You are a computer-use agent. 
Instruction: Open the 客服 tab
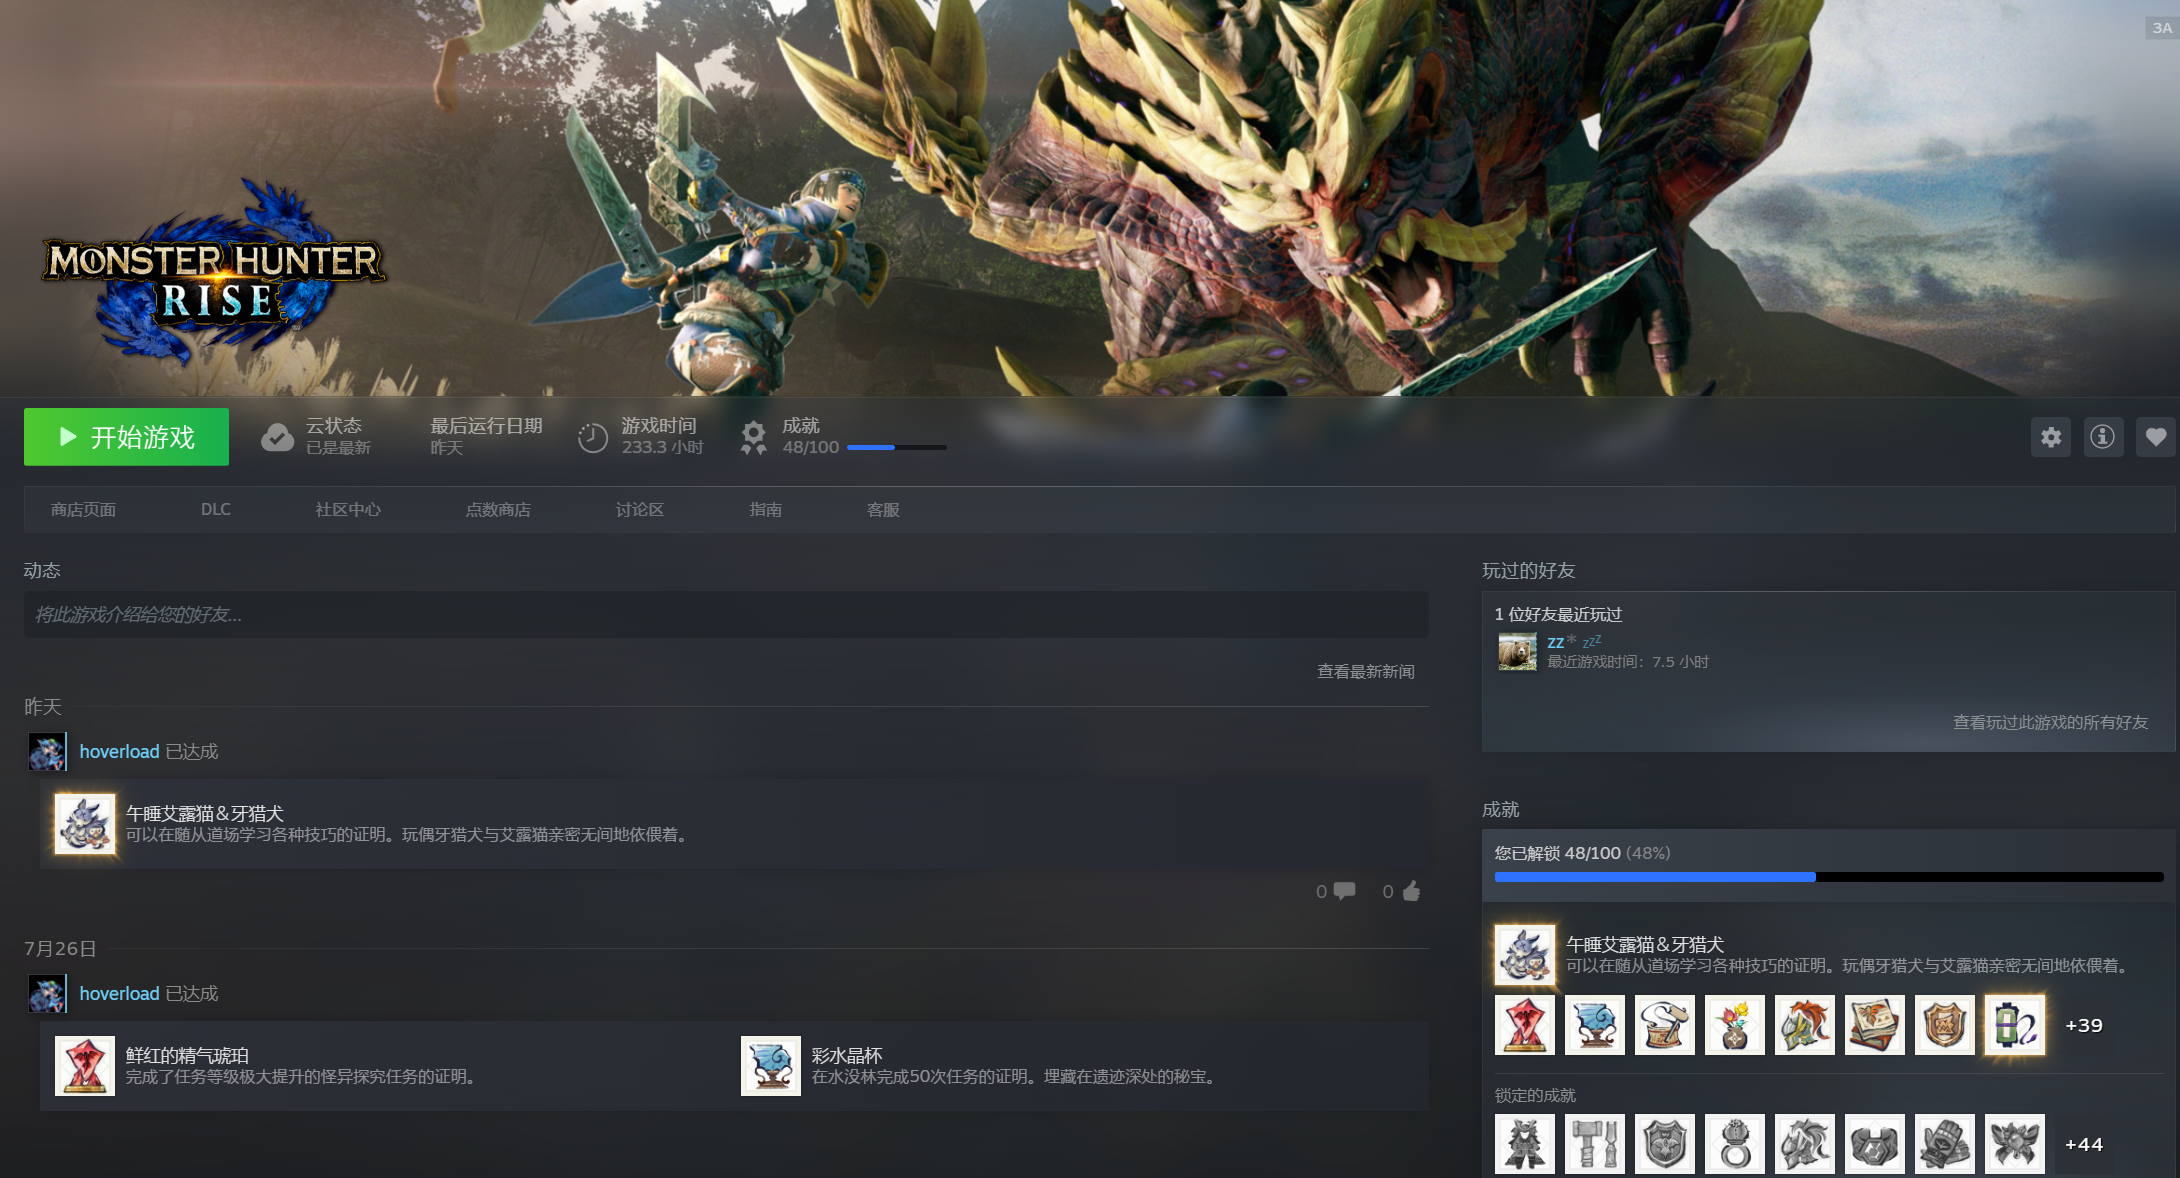pyautogui.click(x=883, y=510)
